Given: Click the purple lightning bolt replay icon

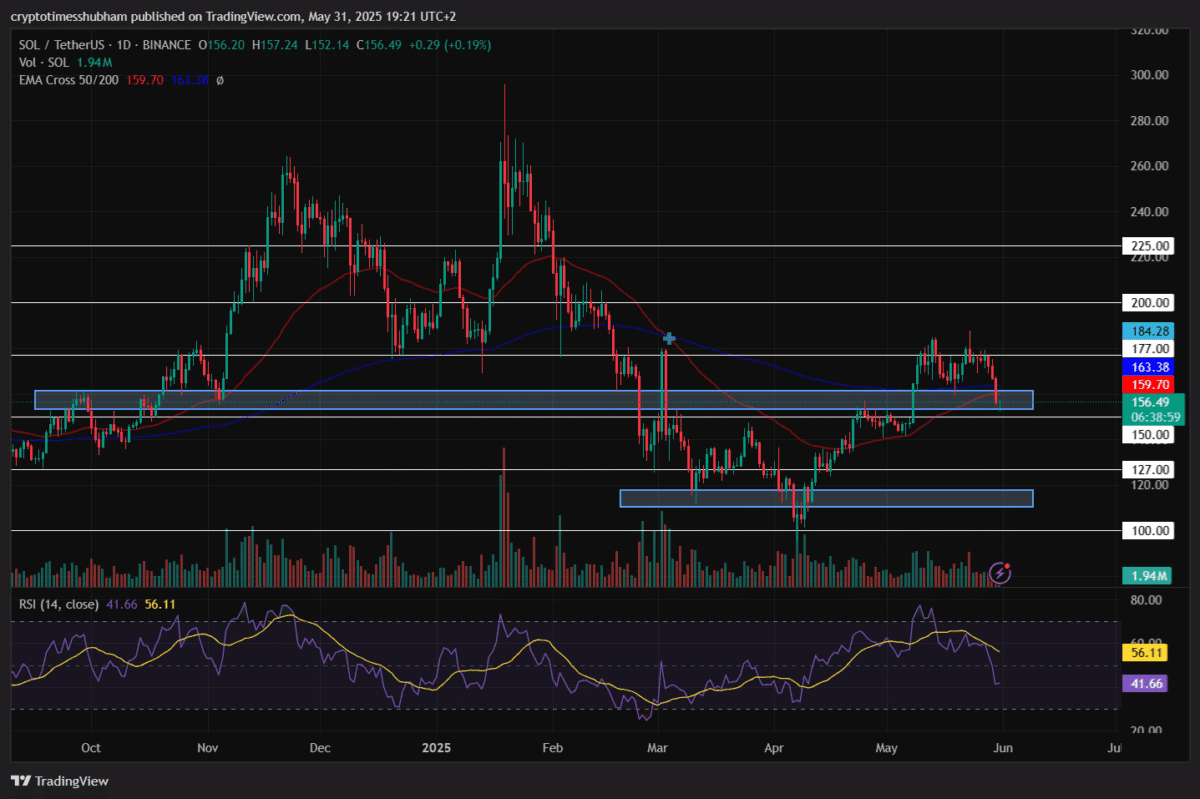Looking at the screenshot, I should point(999,573).
